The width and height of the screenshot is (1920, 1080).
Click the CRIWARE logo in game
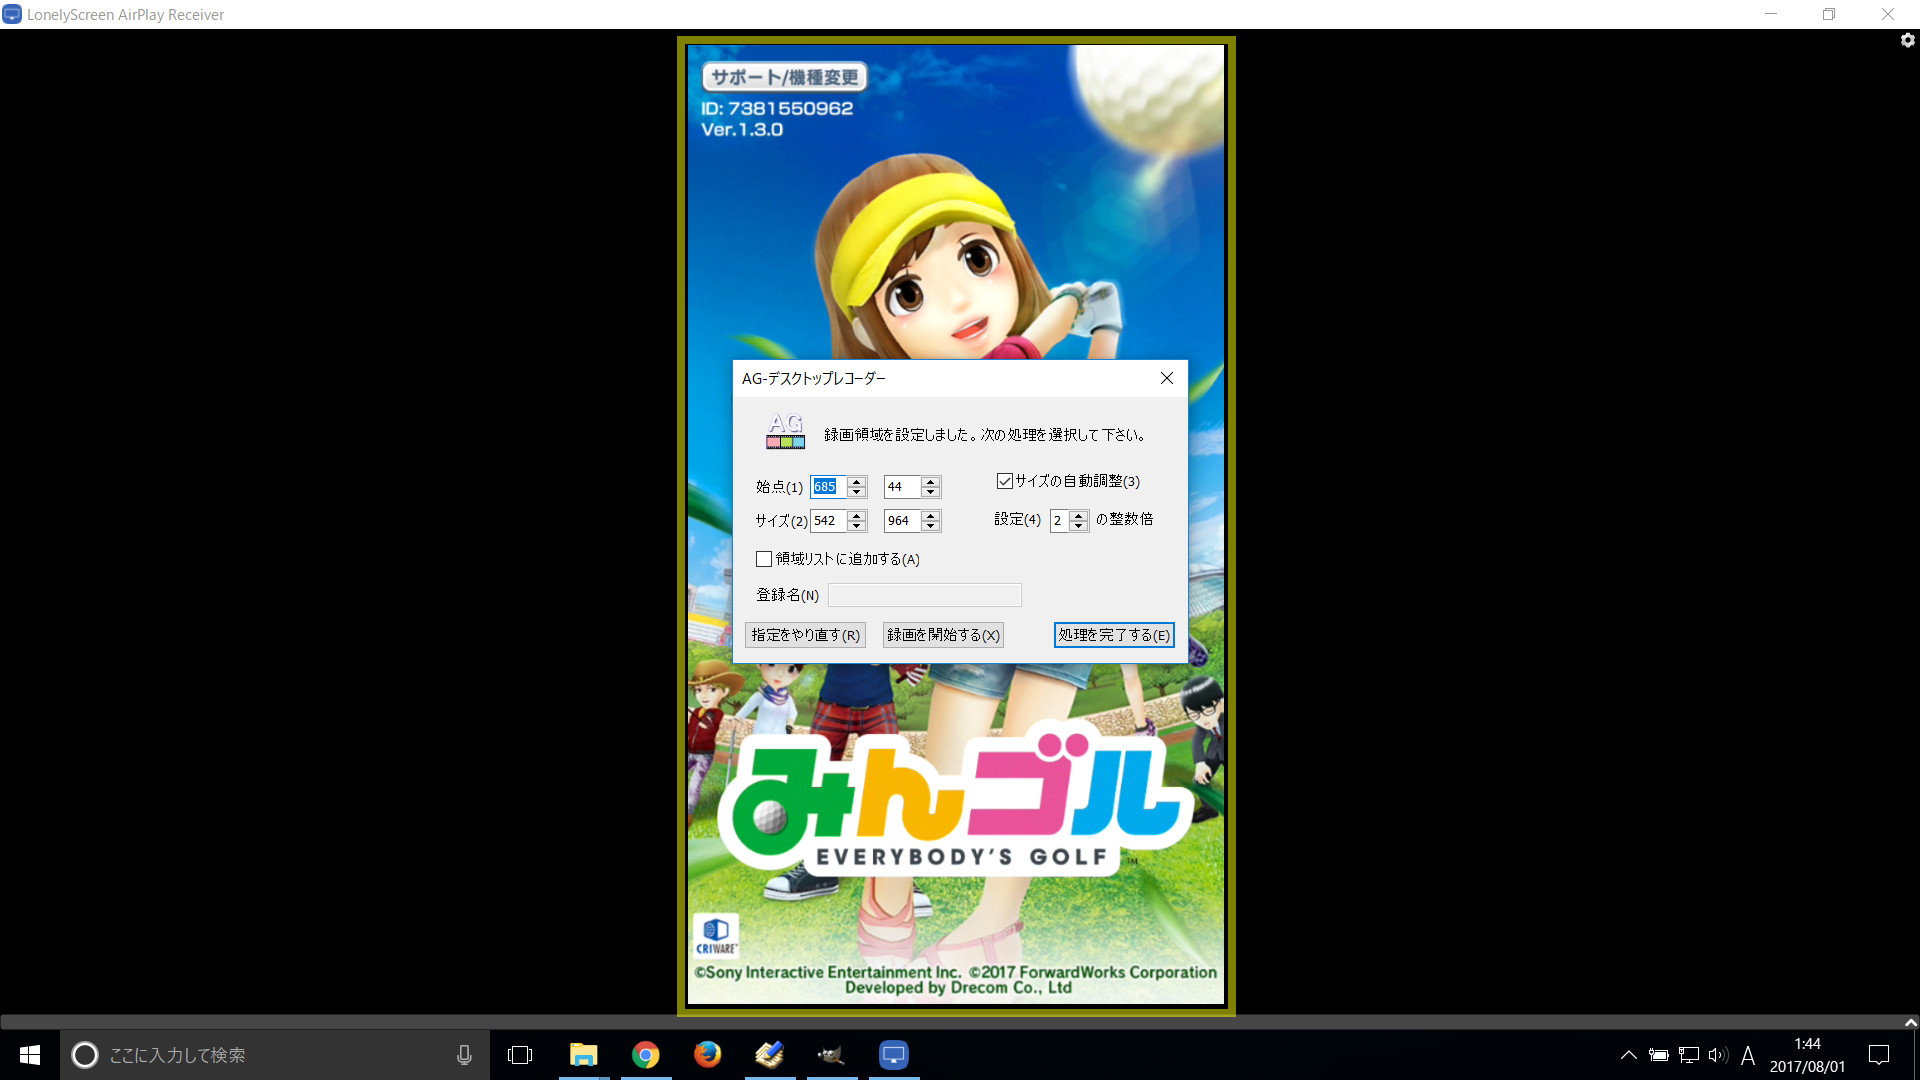click(716, 936)
